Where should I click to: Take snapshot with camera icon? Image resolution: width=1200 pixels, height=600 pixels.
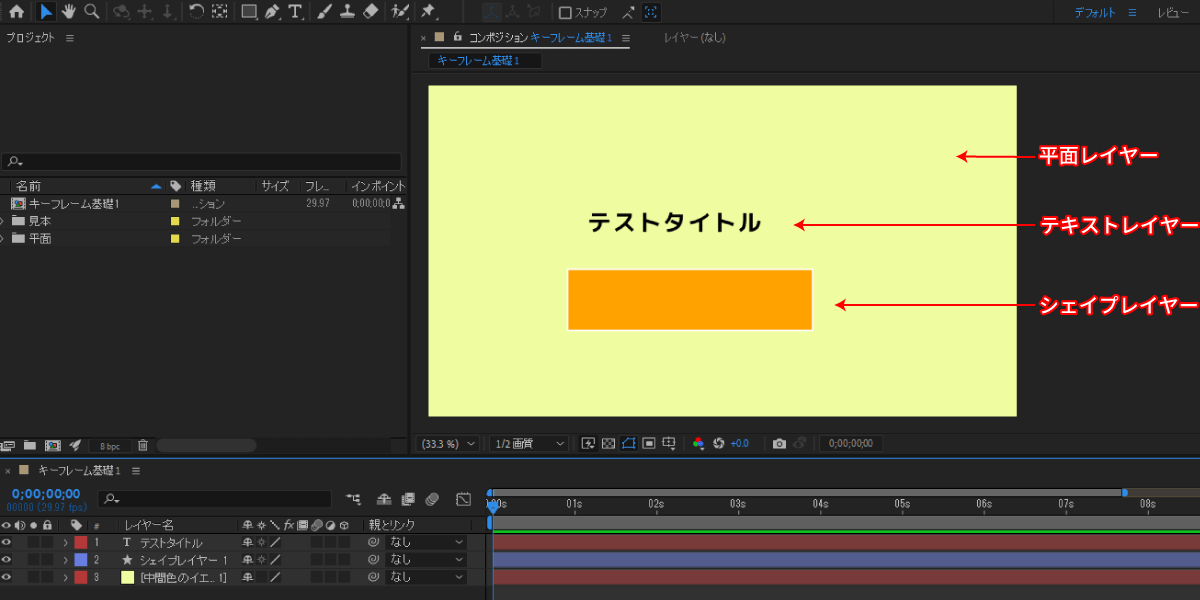point(780,443)
